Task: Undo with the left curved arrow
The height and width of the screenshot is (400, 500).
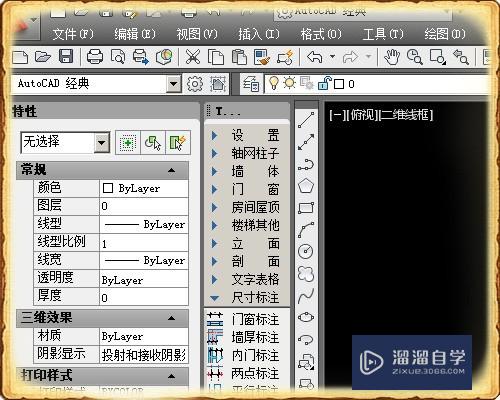Action: point(315,57)
